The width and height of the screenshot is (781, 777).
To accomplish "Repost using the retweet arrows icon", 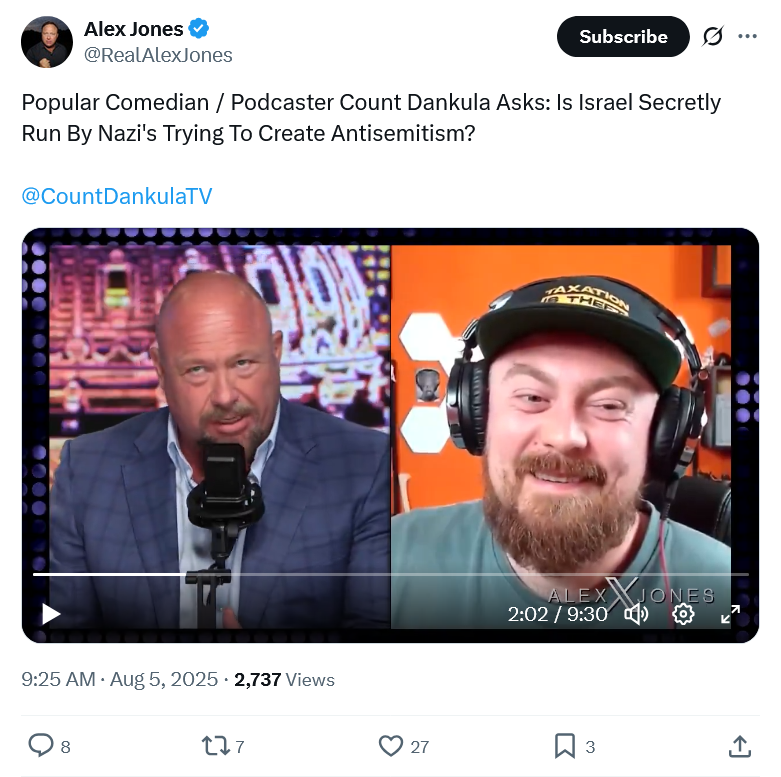I will tap(216, 746).
